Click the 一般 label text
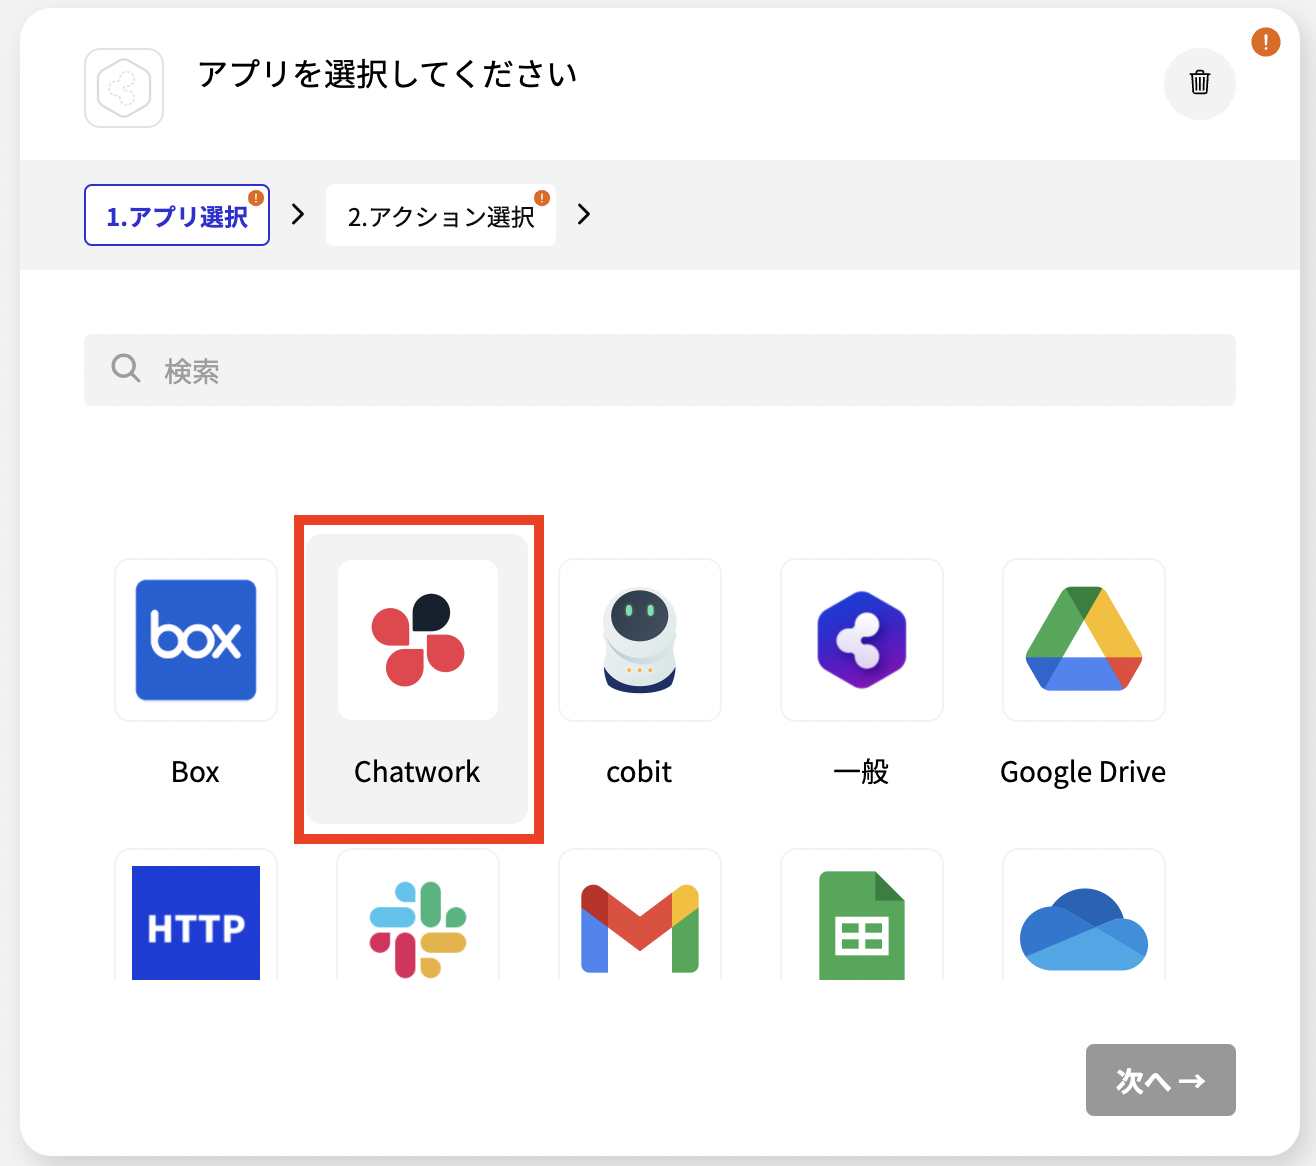The width and height of the screenshot is (1316, 1166). pos(861,772)
